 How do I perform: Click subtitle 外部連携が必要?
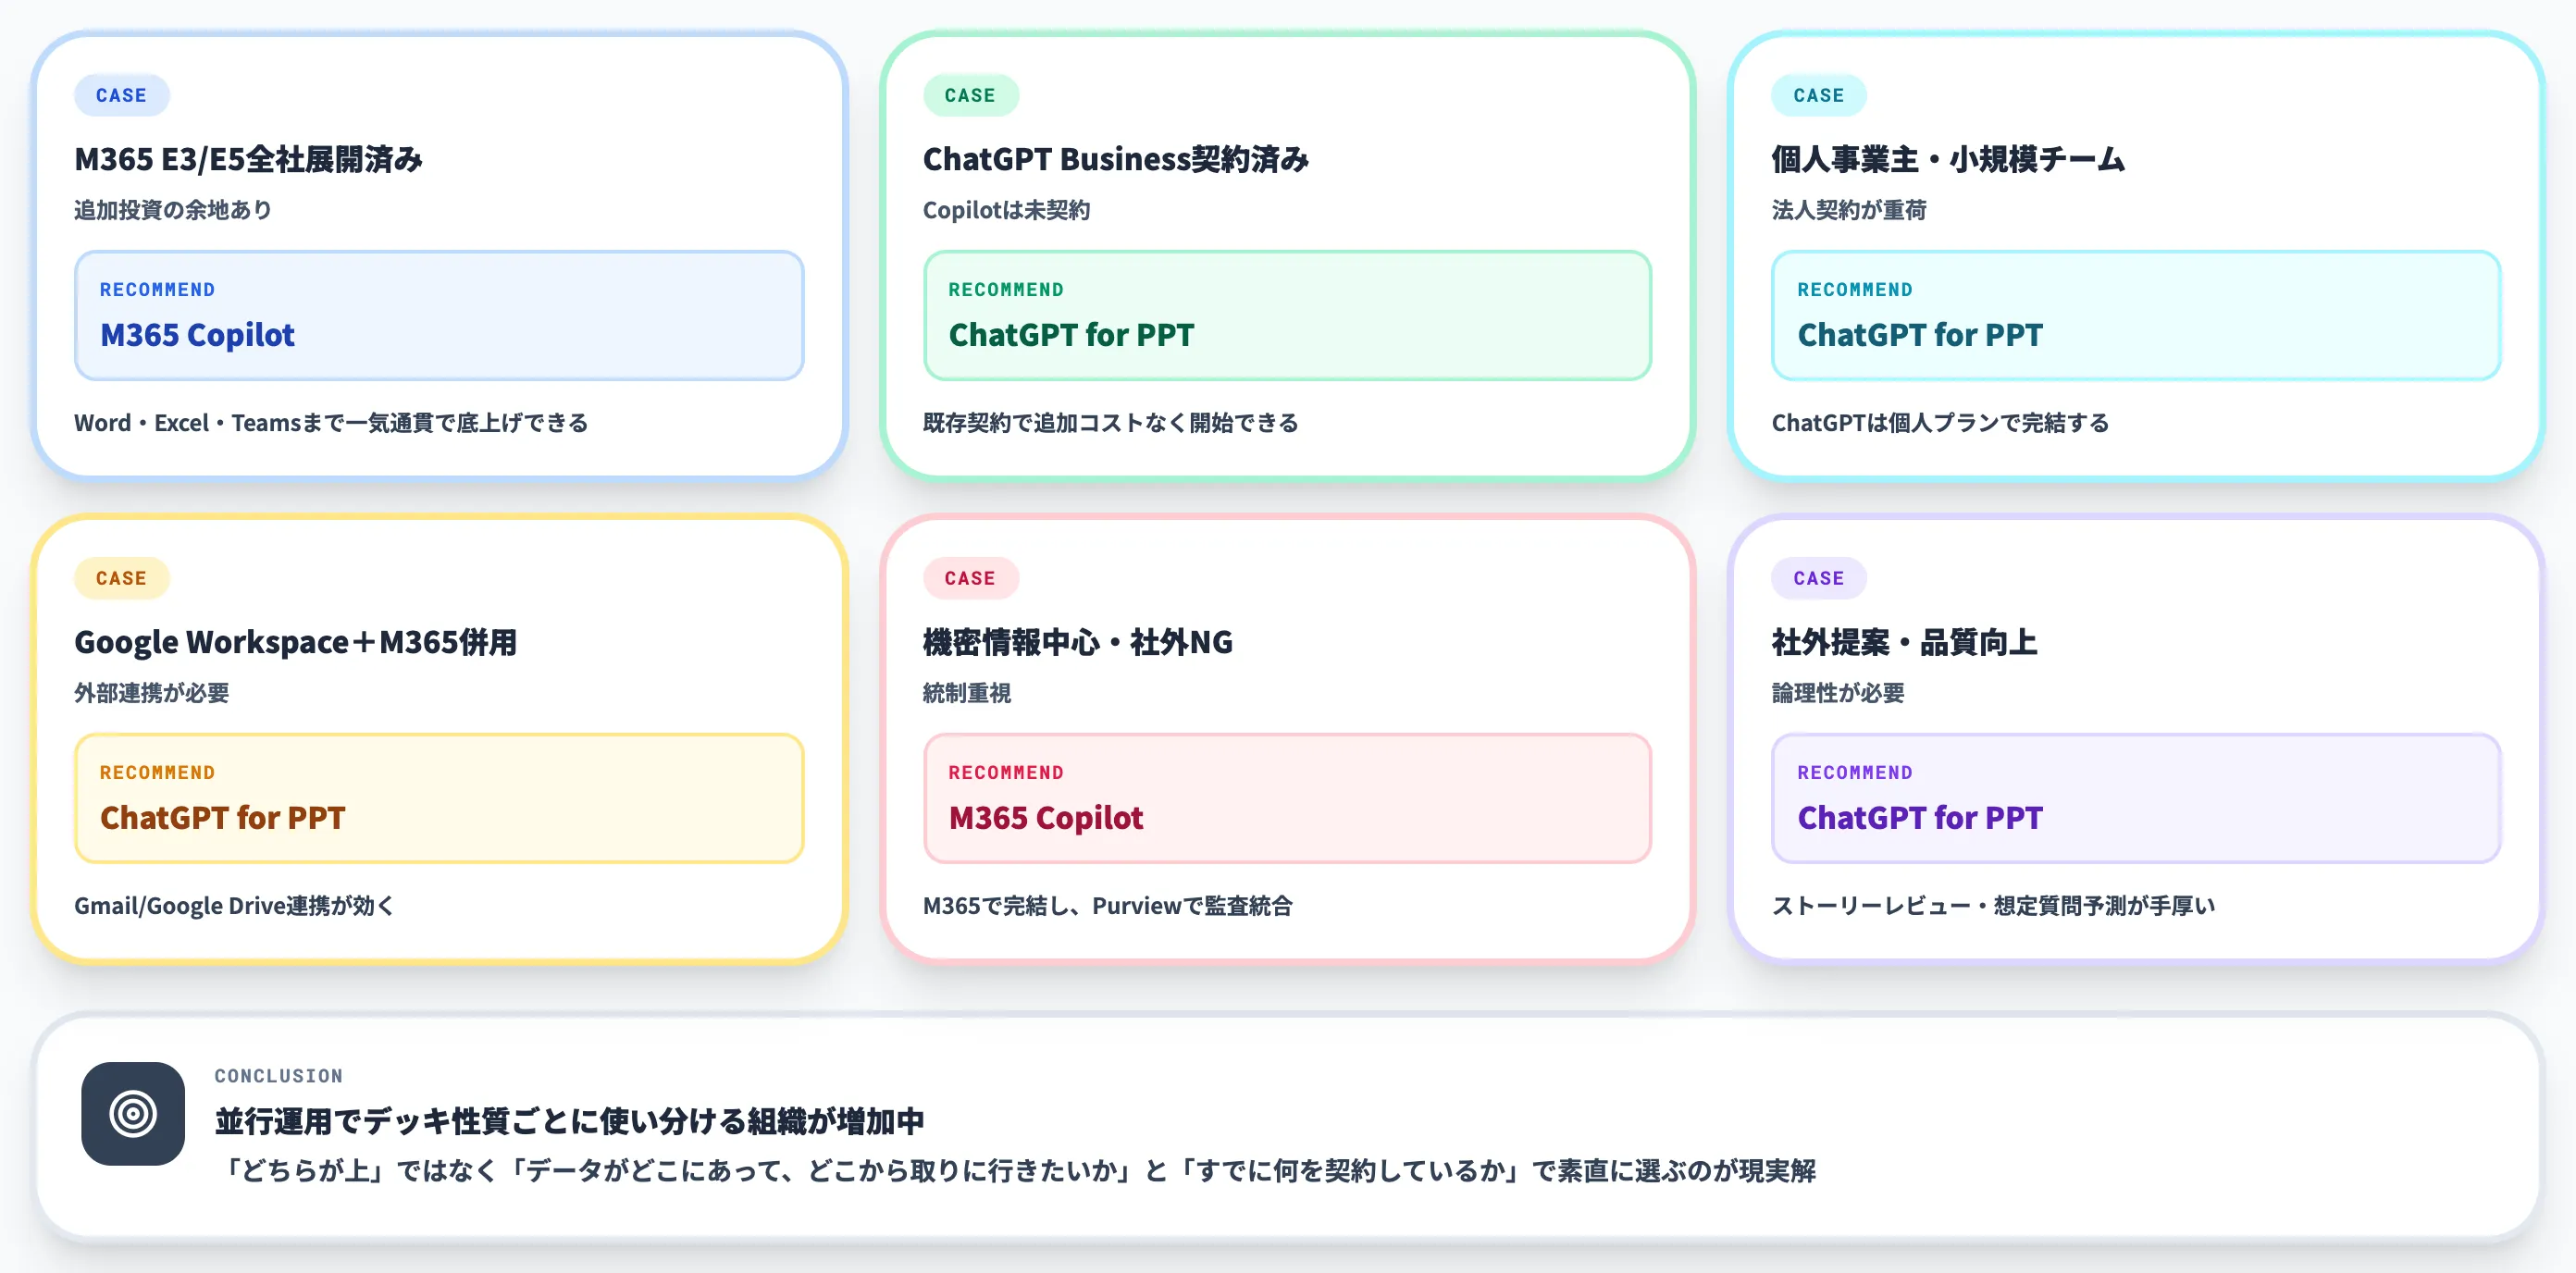coord(151,693)
